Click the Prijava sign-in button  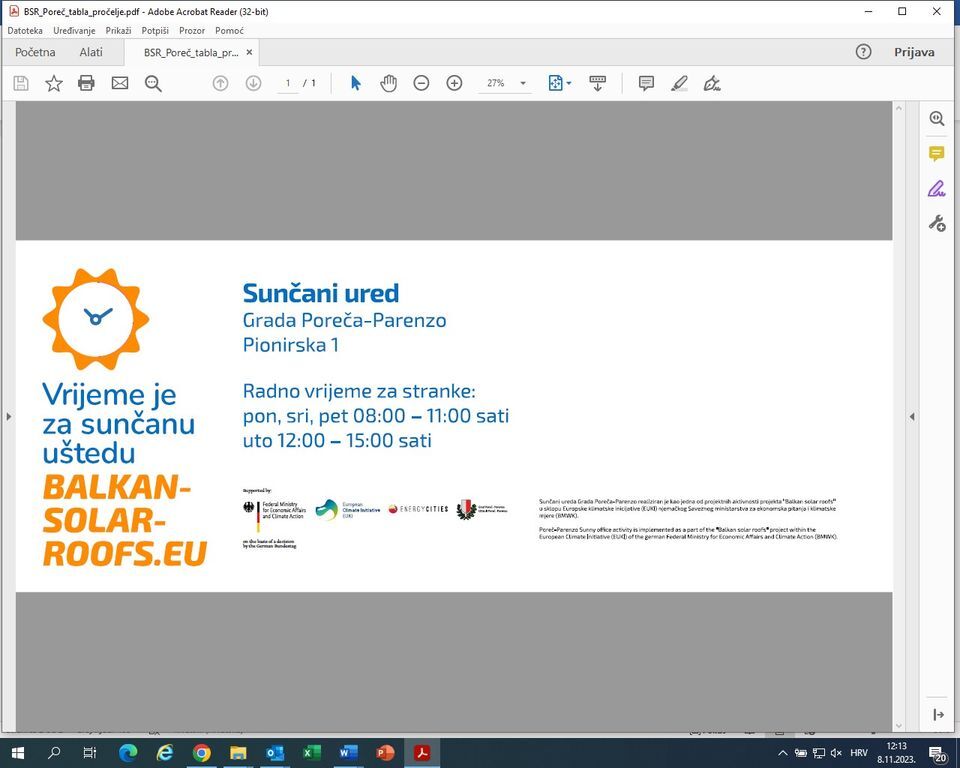coord(914,52)
